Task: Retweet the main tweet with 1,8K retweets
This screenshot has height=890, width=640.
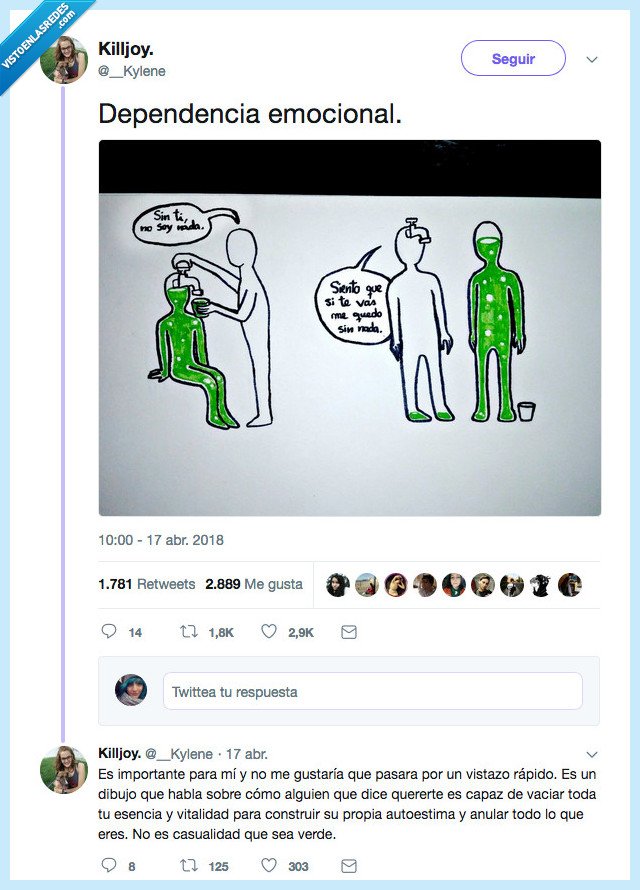Action: point(187,632)
